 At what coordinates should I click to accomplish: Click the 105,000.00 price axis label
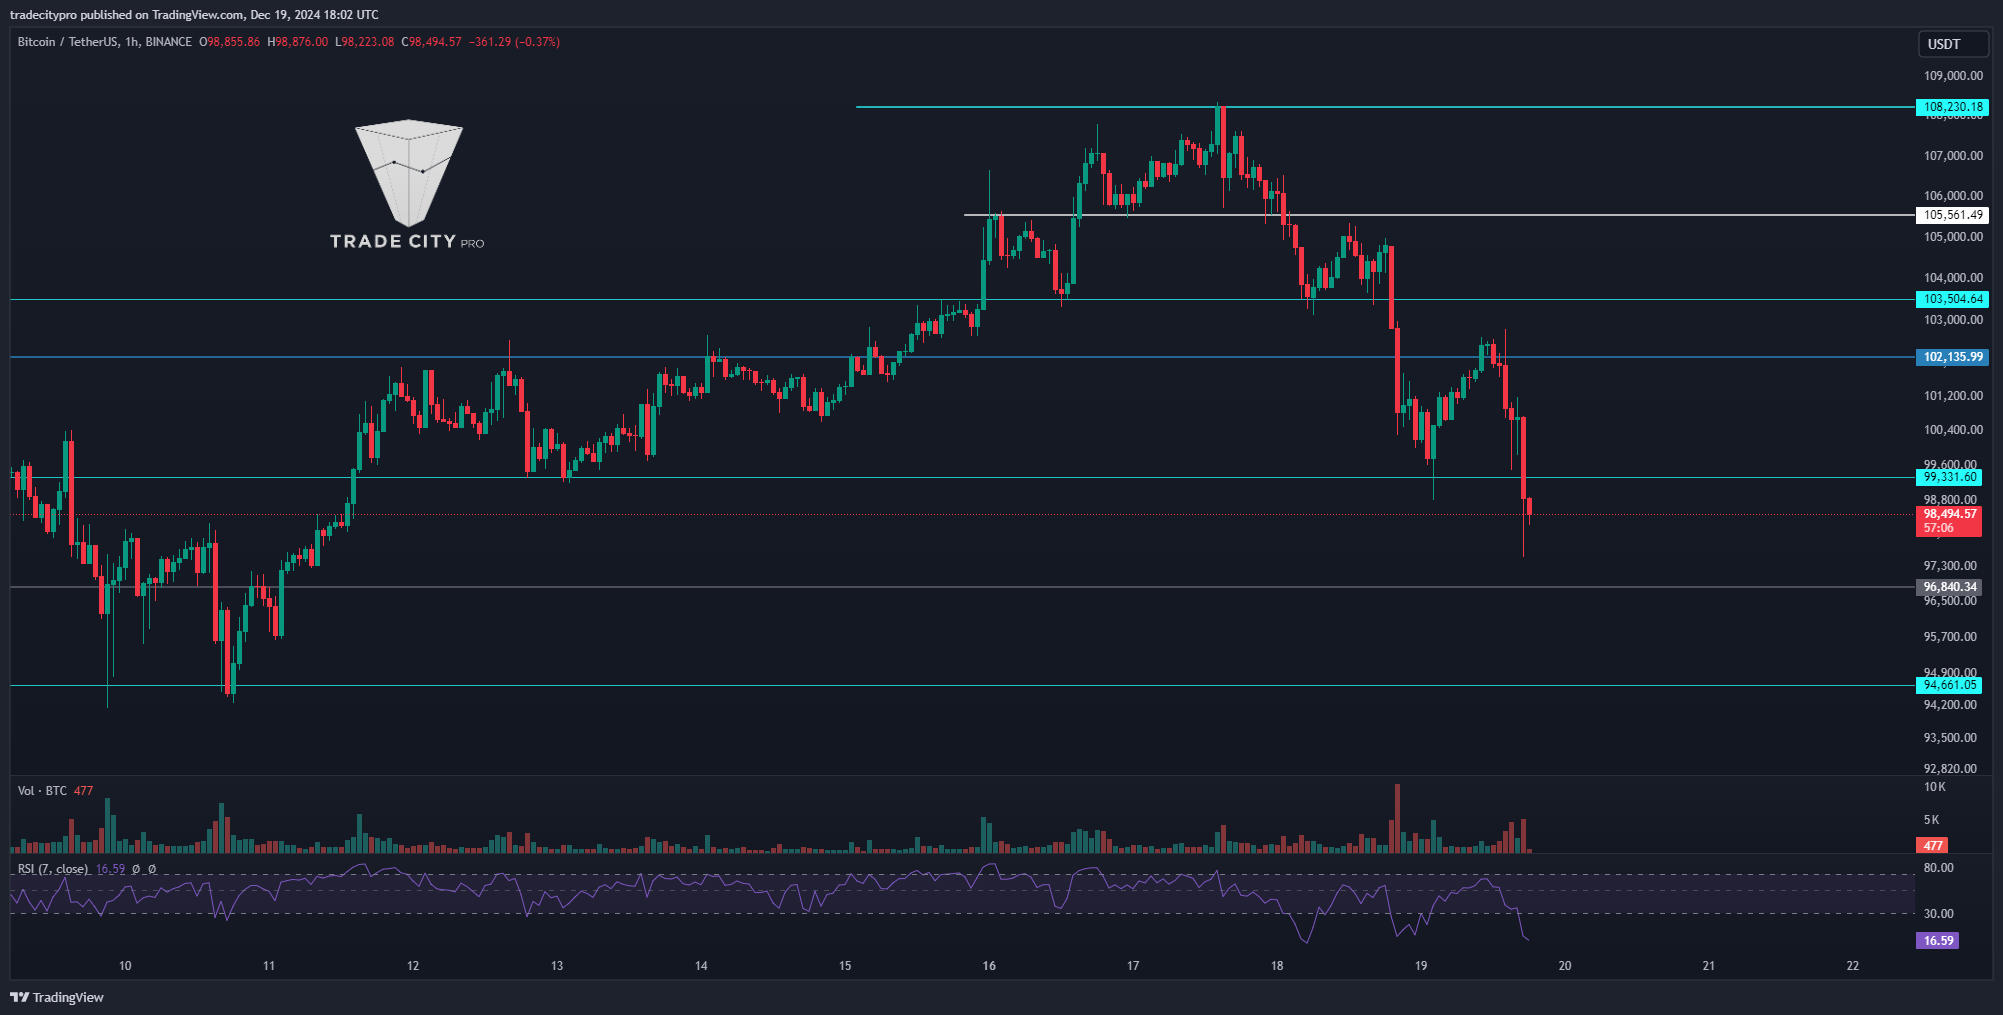click(1953, 237)
